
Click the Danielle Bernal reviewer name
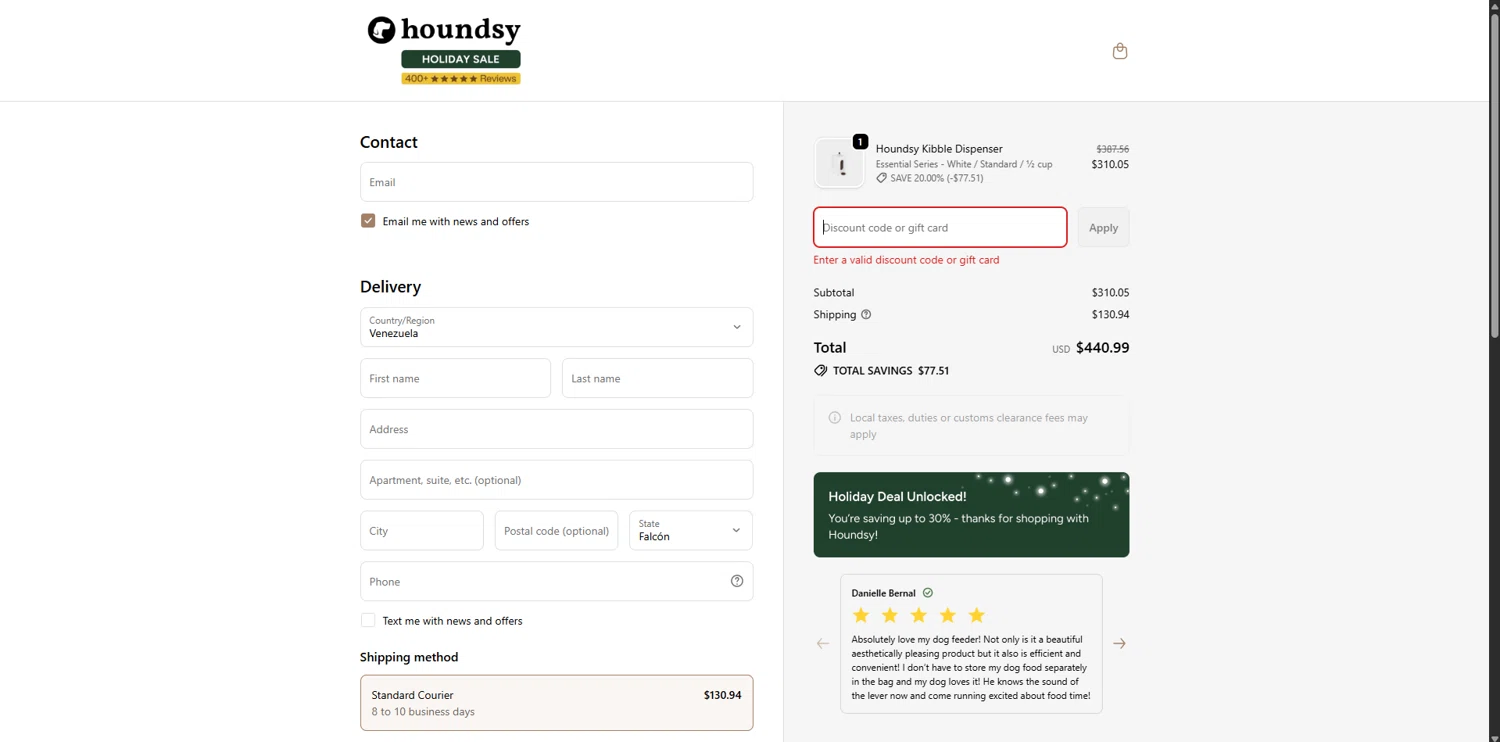click(x=885, y=593)
